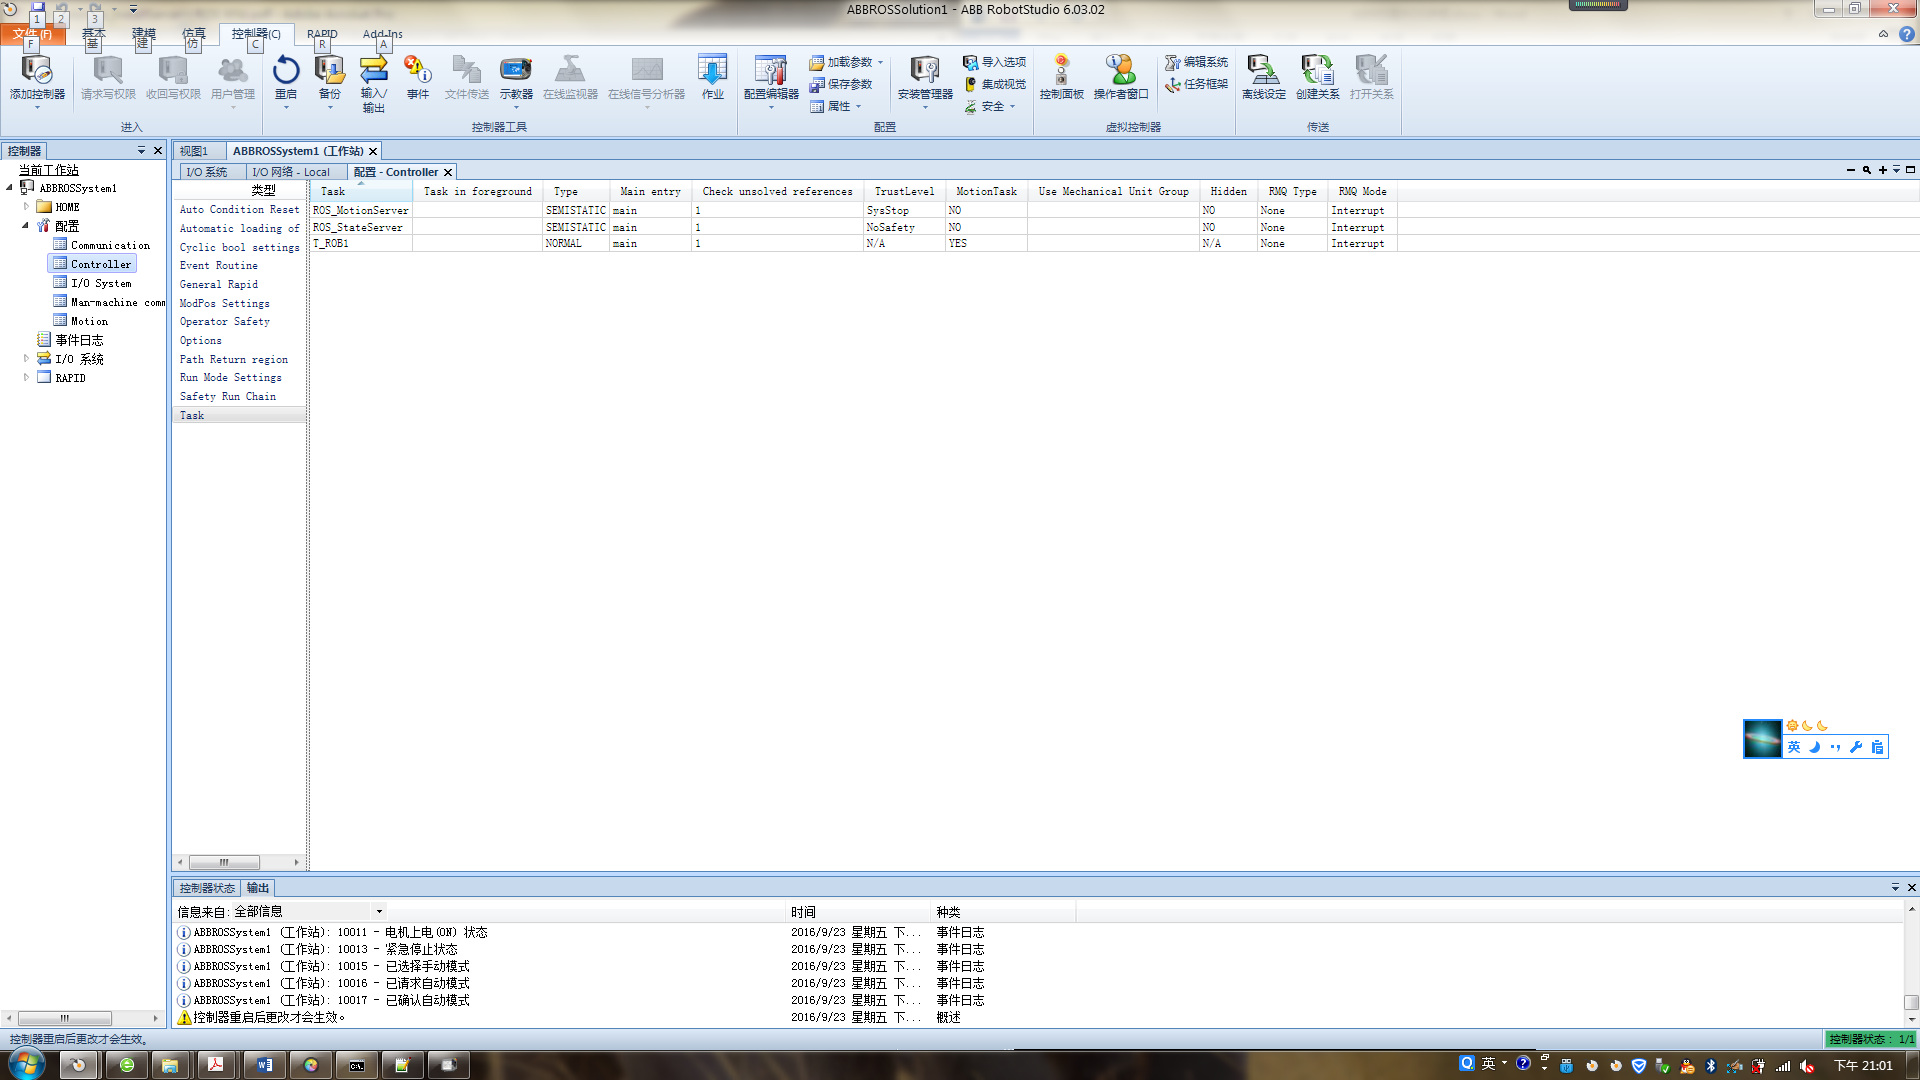Close the 配置 - Controller tab
The height and width of the screenshot is (1080, 1920).
448,172
